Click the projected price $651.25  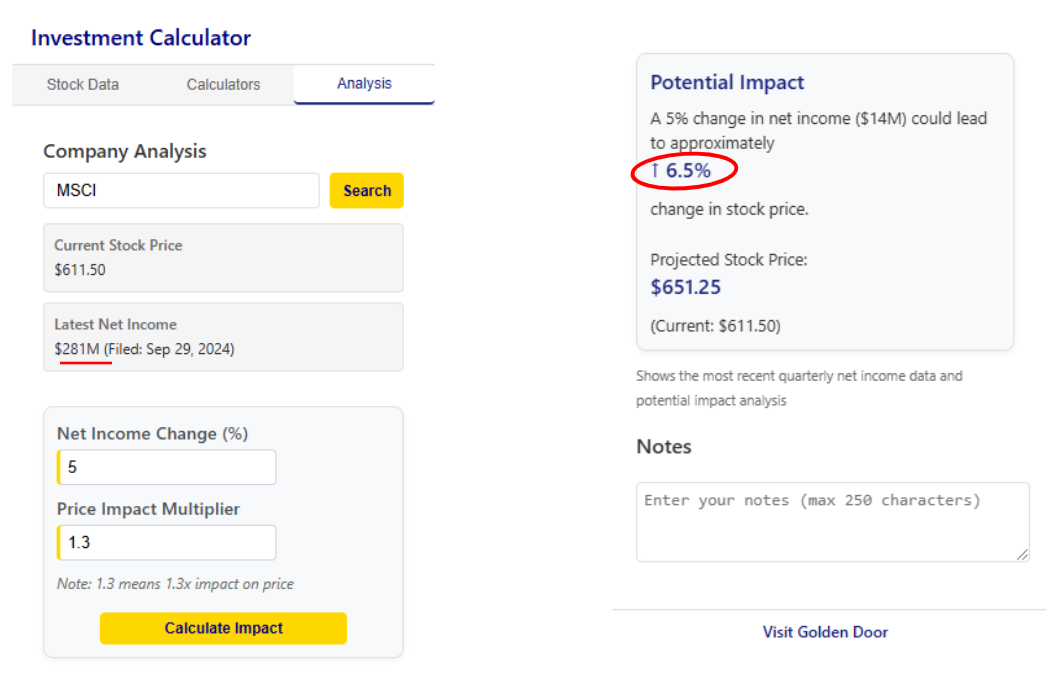[686, 287]
